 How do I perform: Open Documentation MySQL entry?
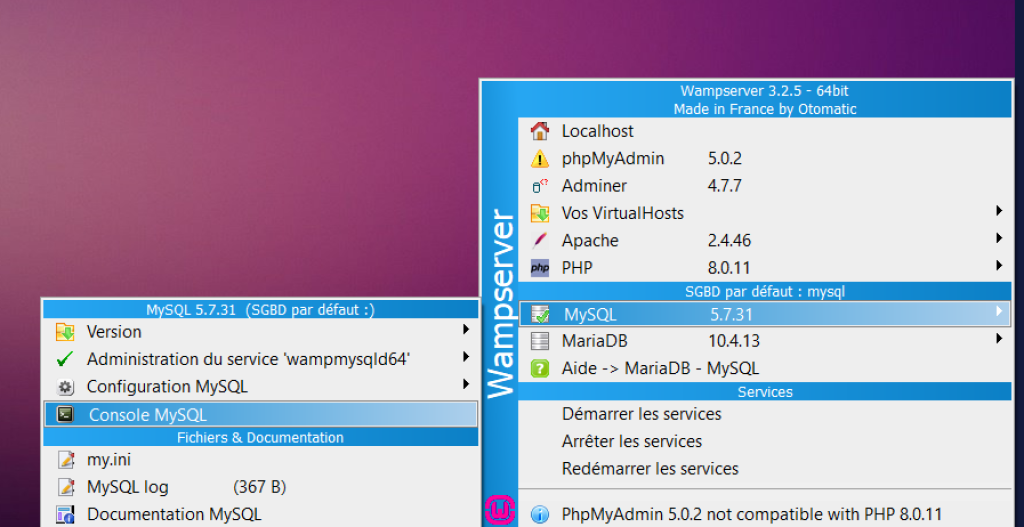(x=173, y=514)
